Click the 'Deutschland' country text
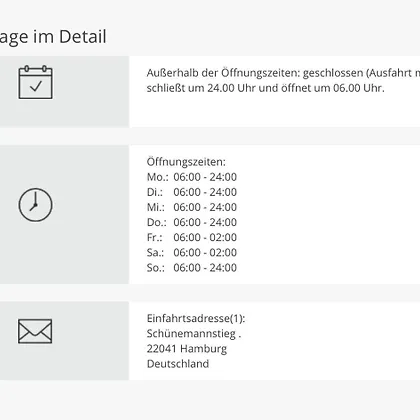420x420 pixels. (x=178, y=364)
